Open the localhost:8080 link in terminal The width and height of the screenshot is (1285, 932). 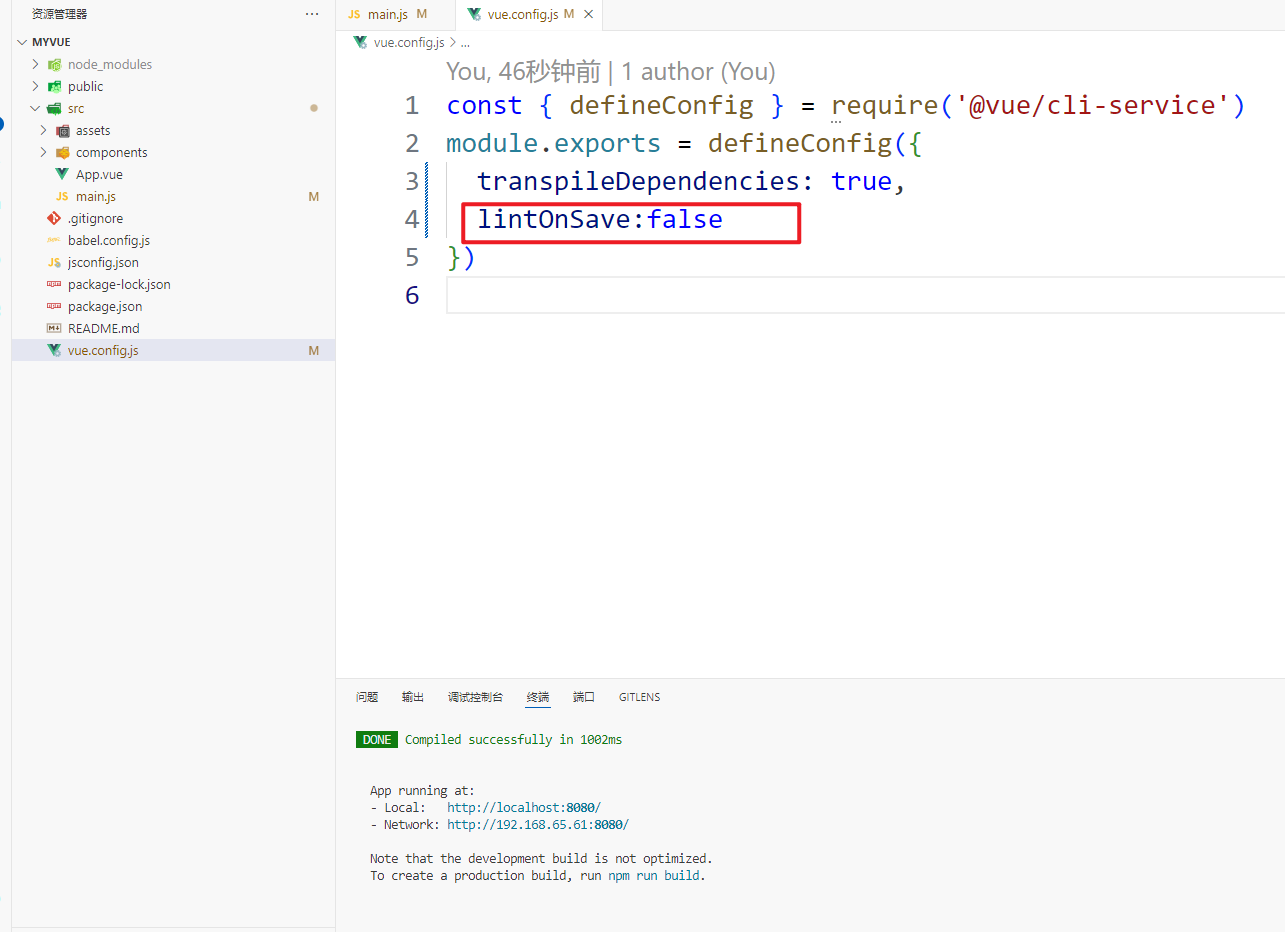pyautogui.click(x=523, y=807)
